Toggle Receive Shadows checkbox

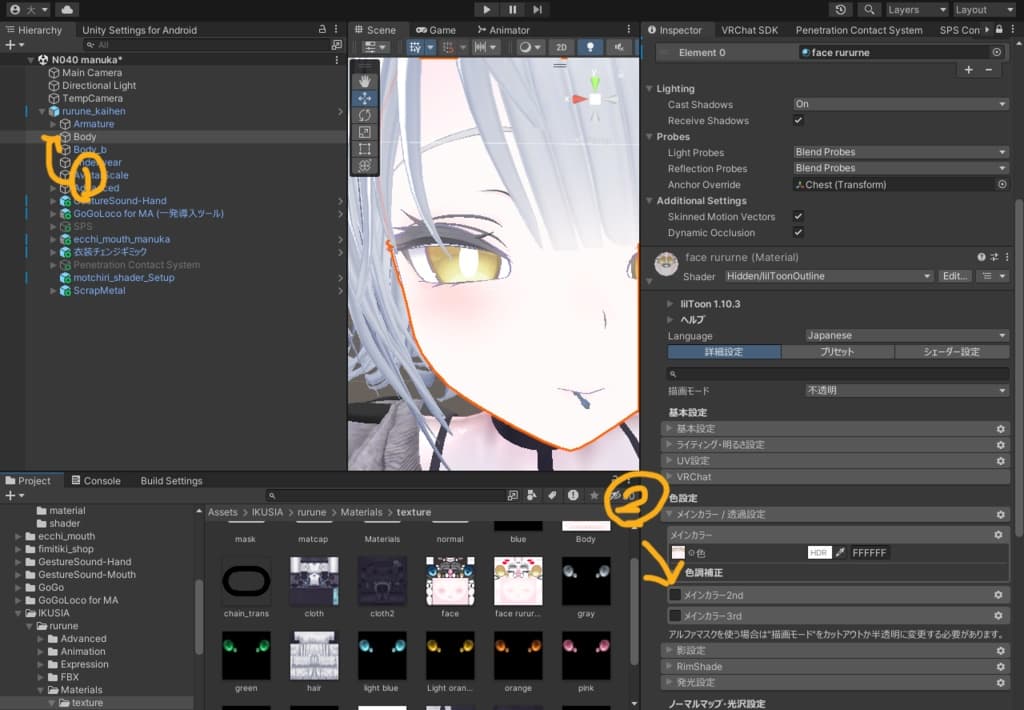(798, 120)
